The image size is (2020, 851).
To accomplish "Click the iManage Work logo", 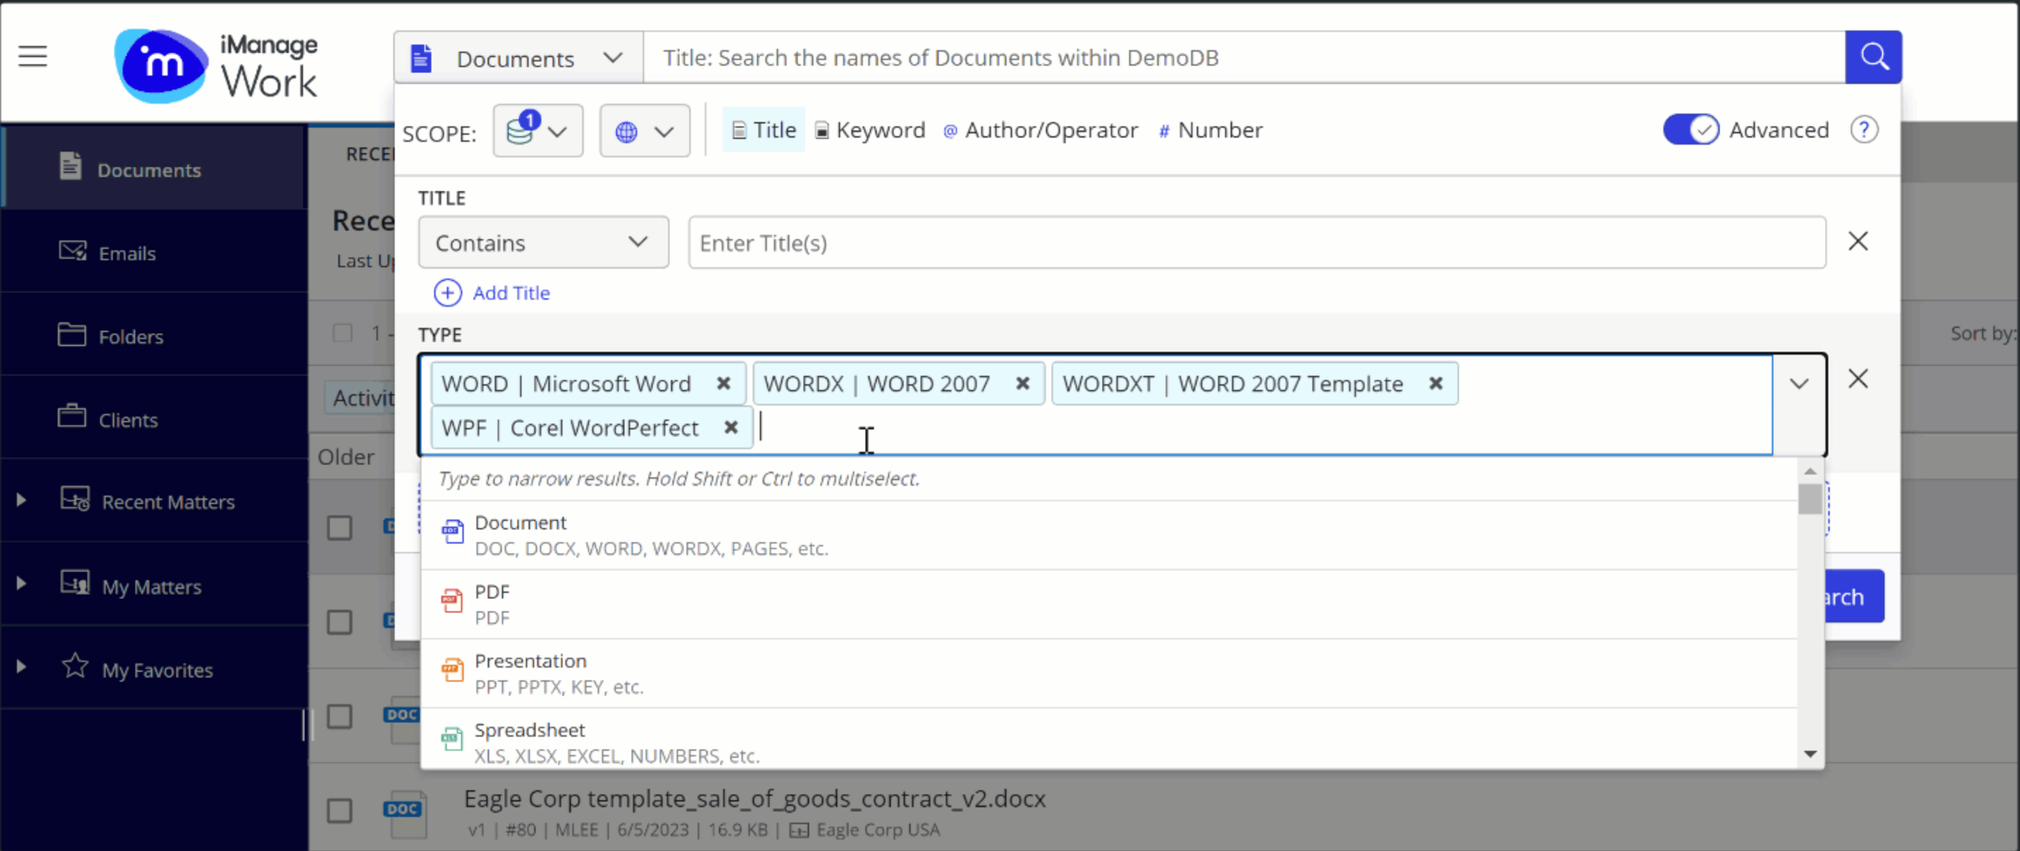I will click(x=216, y=66).
